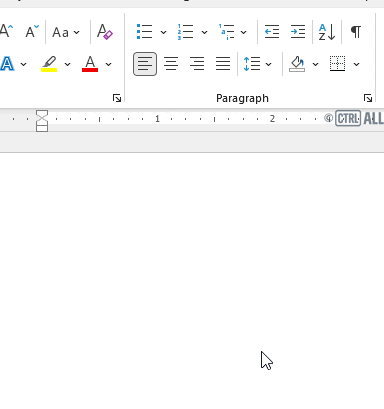Toggle Align Right paragraph alignment

tap(197, 64)
